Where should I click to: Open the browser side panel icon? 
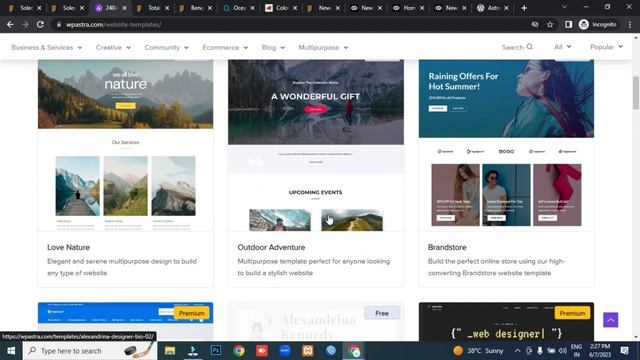coord(568,24)
